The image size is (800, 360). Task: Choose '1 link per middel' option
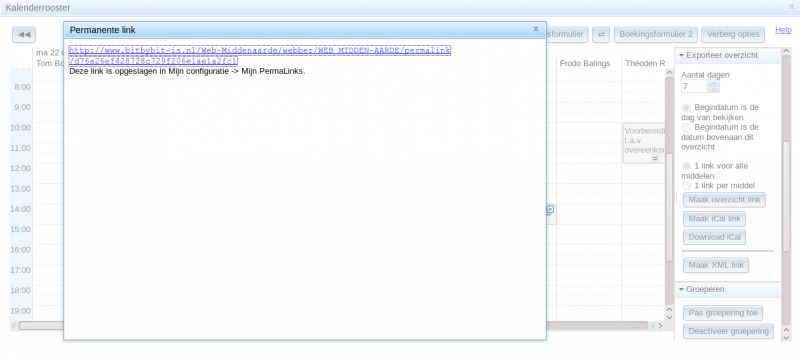coord(687,186)
